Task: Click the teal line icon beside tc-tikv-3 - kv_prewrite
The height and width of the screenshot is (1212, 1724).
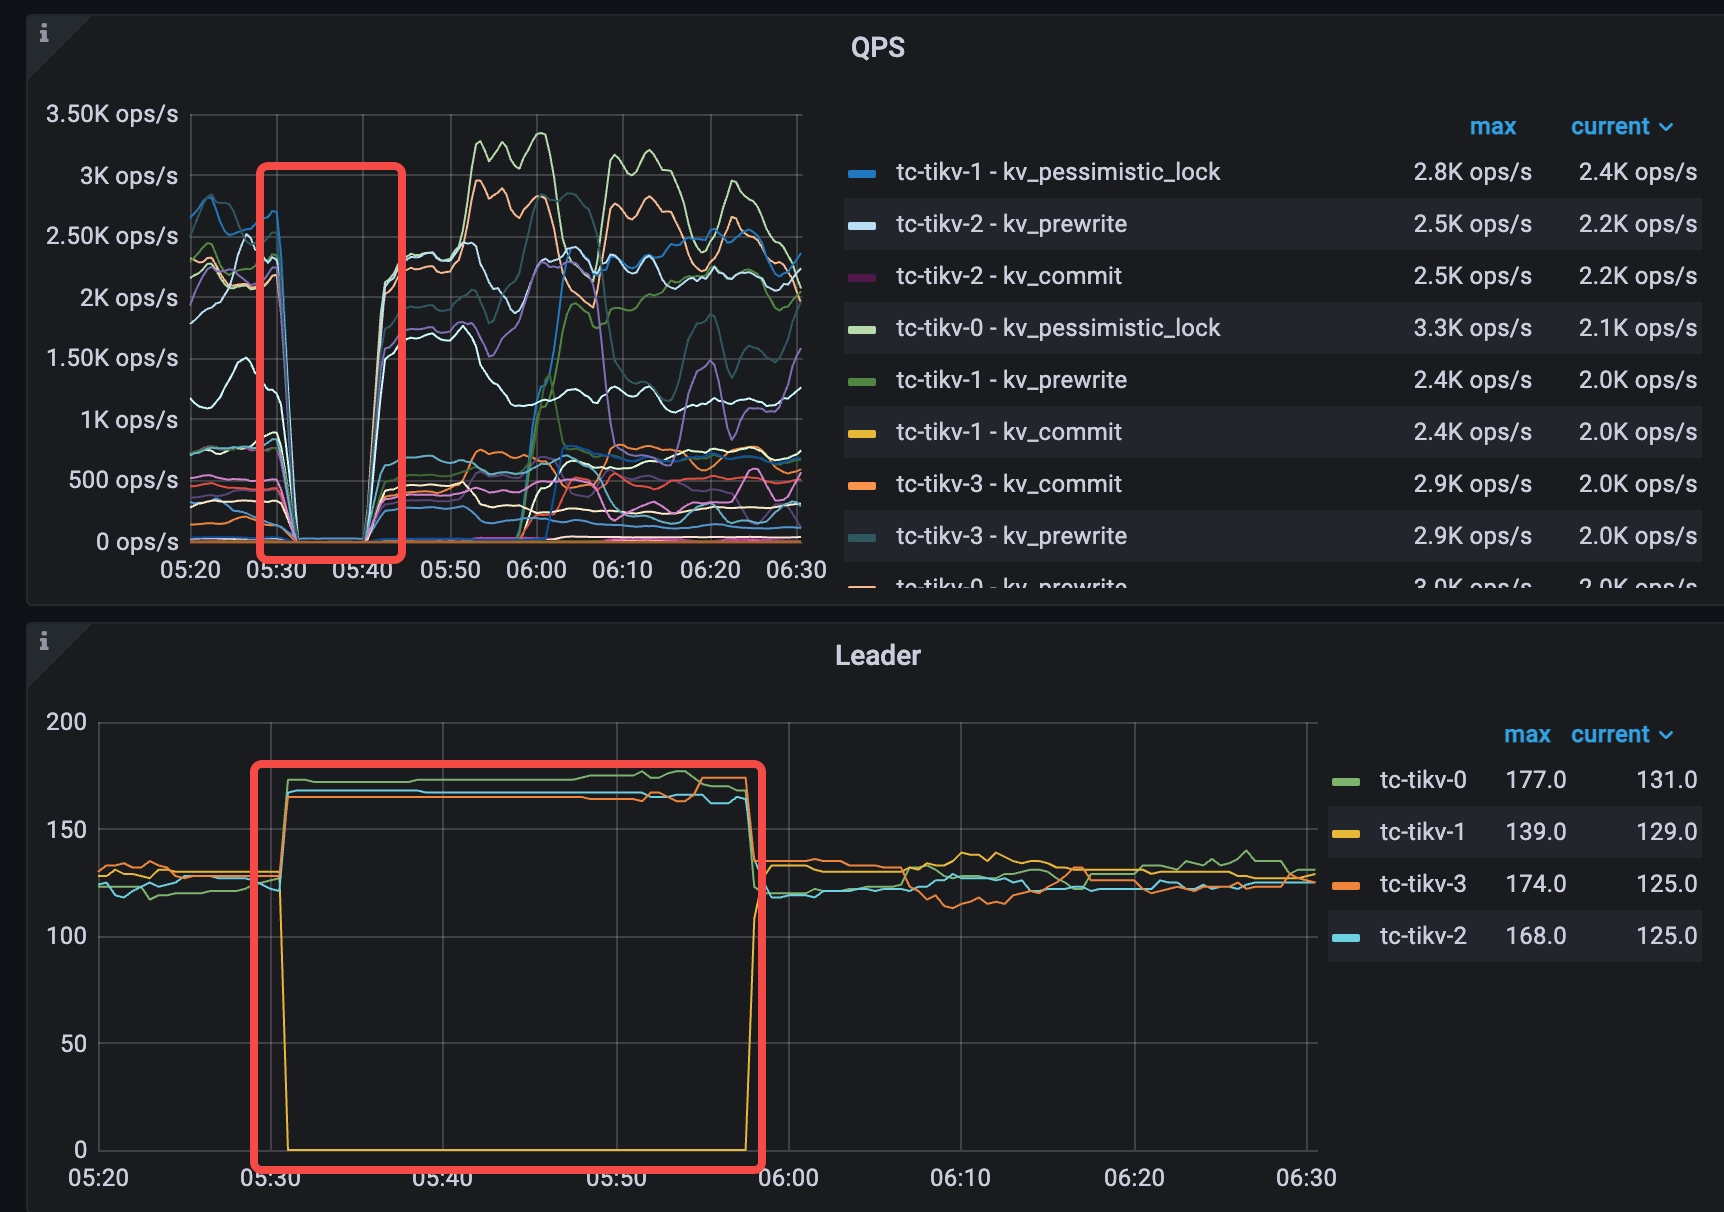Action: [862, 536]
